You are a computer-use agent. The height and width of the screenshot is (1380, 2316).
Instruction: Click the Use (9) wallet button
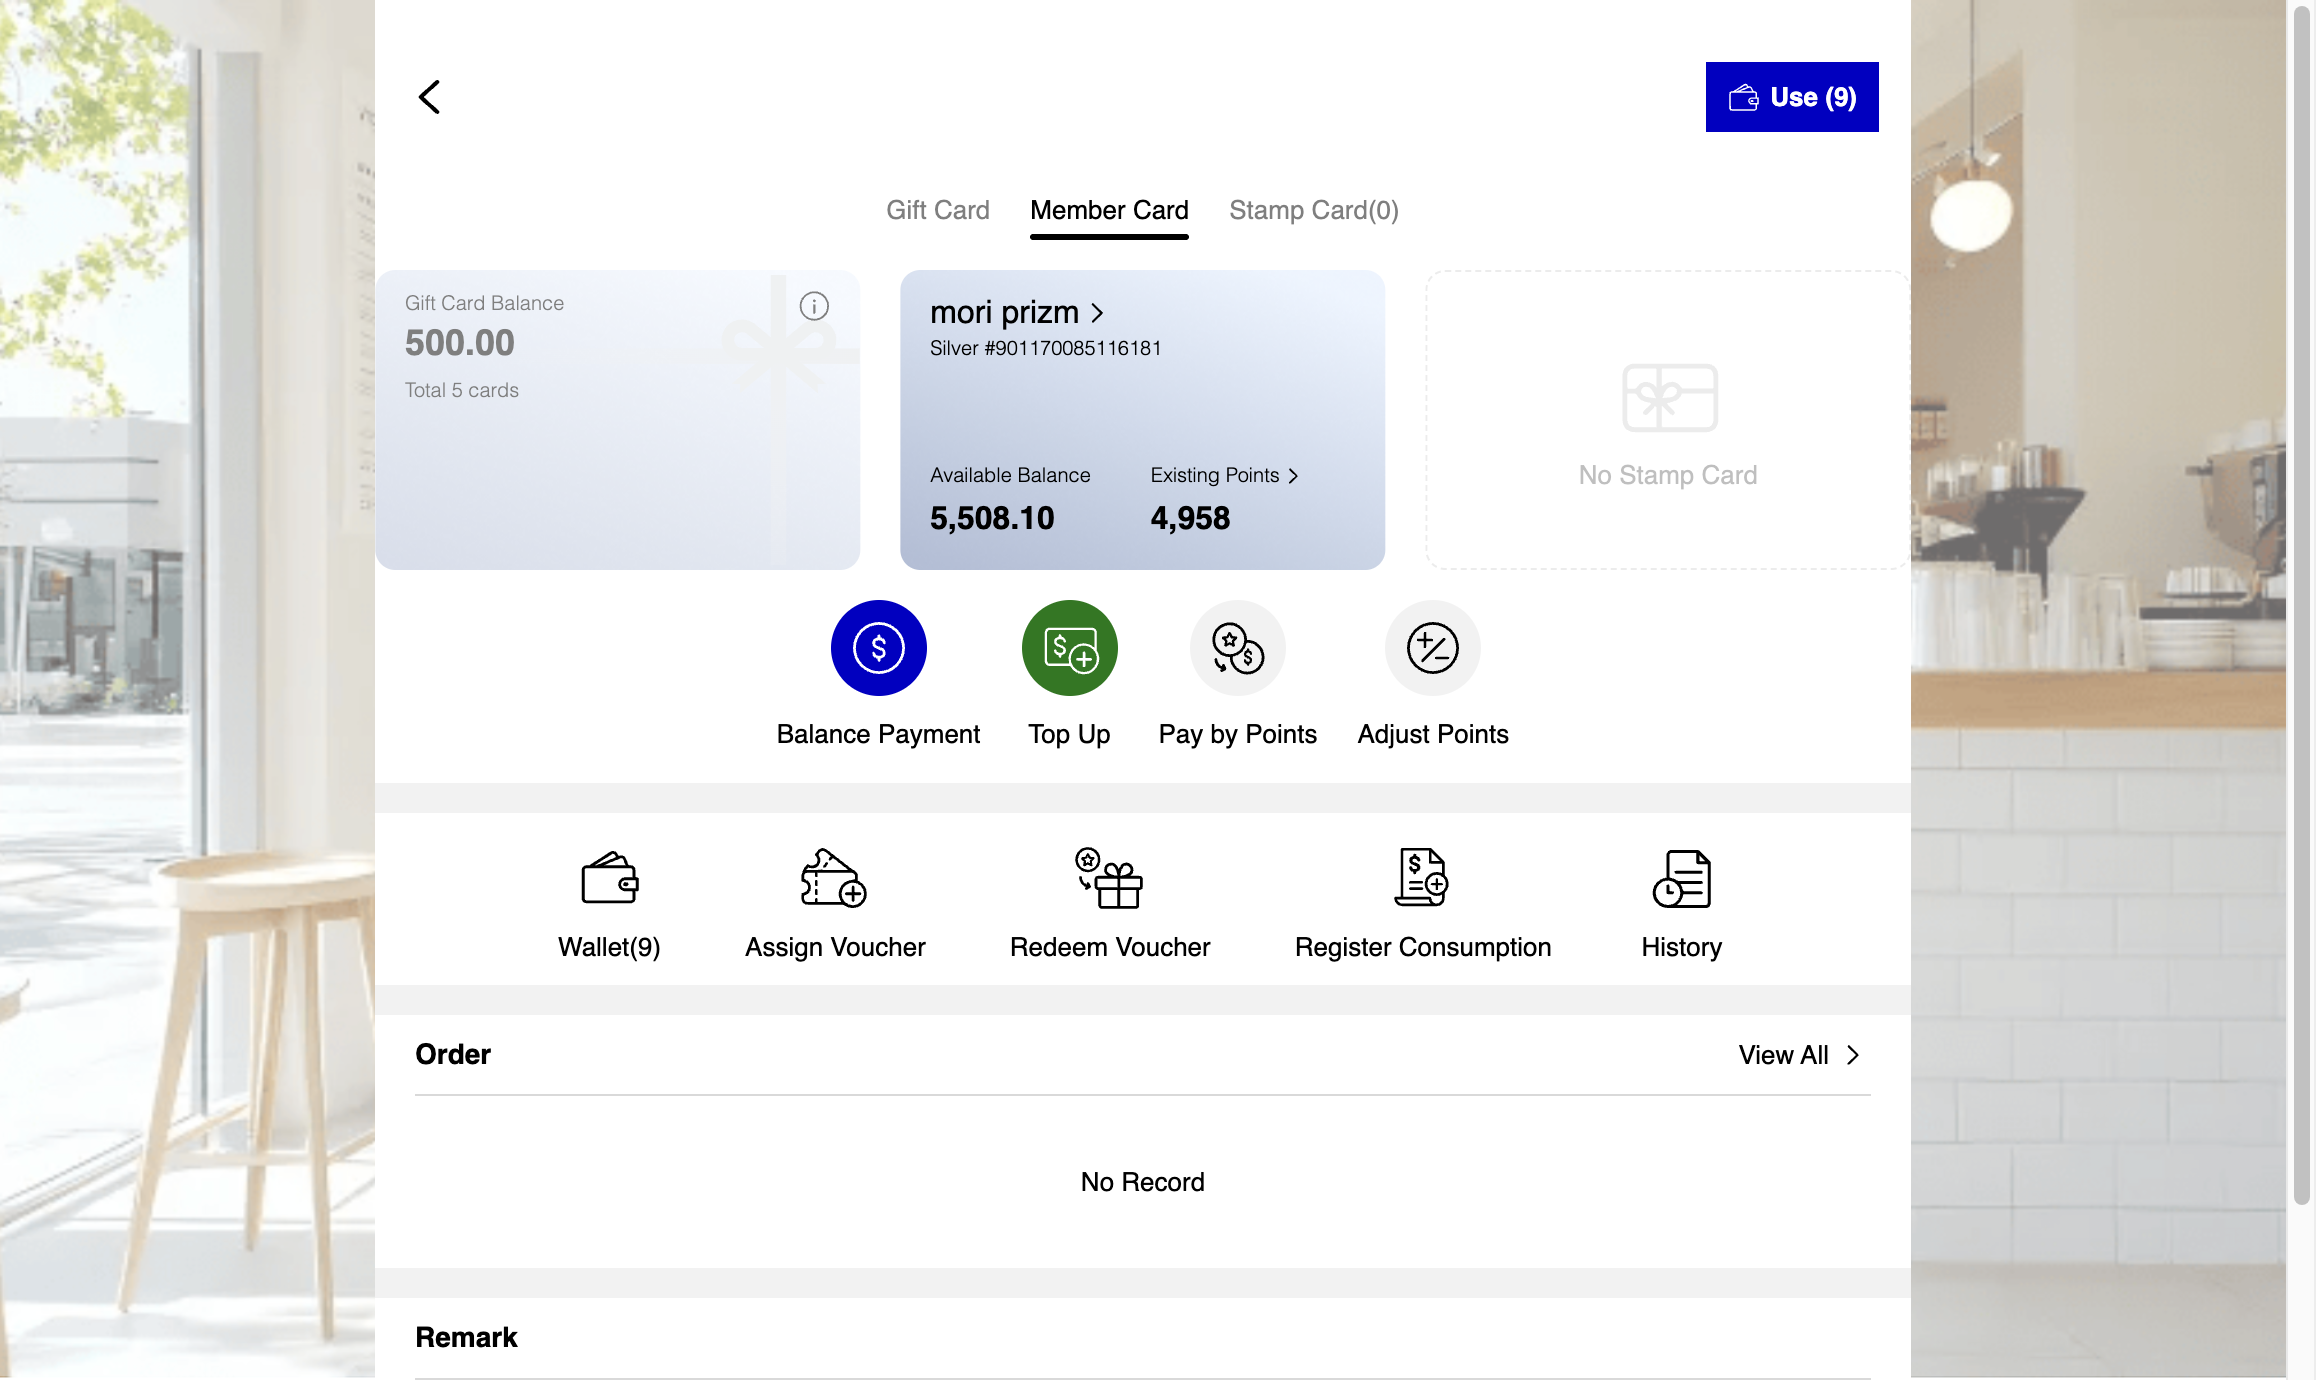pos(1791,97)
